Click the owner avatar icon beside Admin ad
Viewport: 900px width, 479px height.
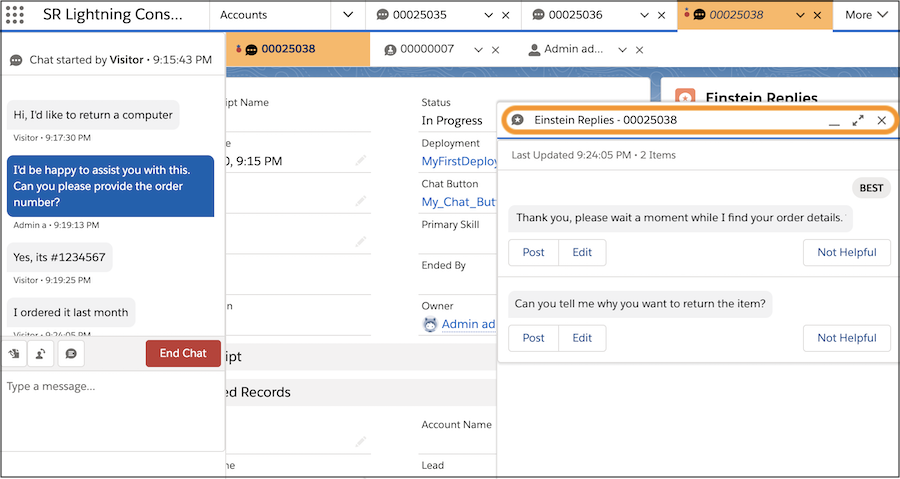[x=430, y=324]
